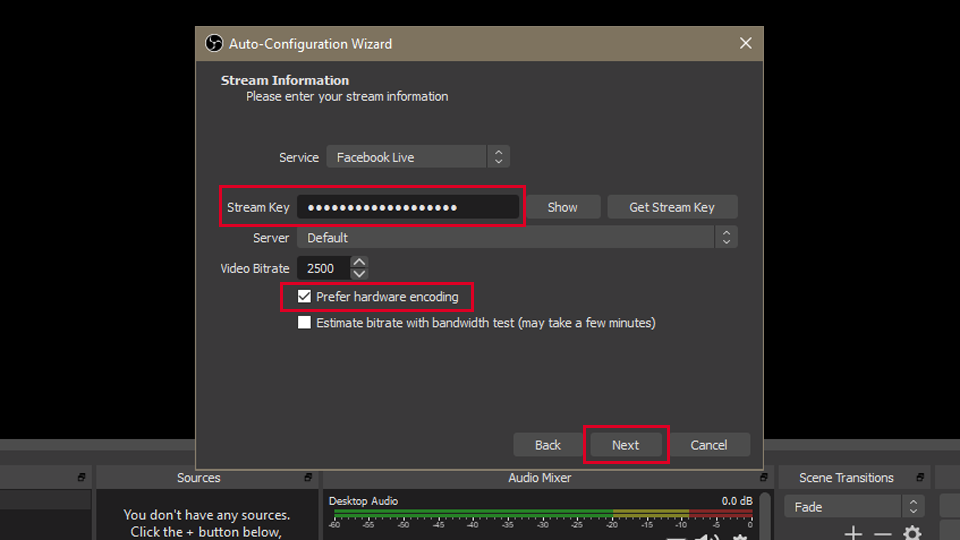The image size is (960, 540).
Task: Click Next to continue the wizard
Action: tap(625, 444)
